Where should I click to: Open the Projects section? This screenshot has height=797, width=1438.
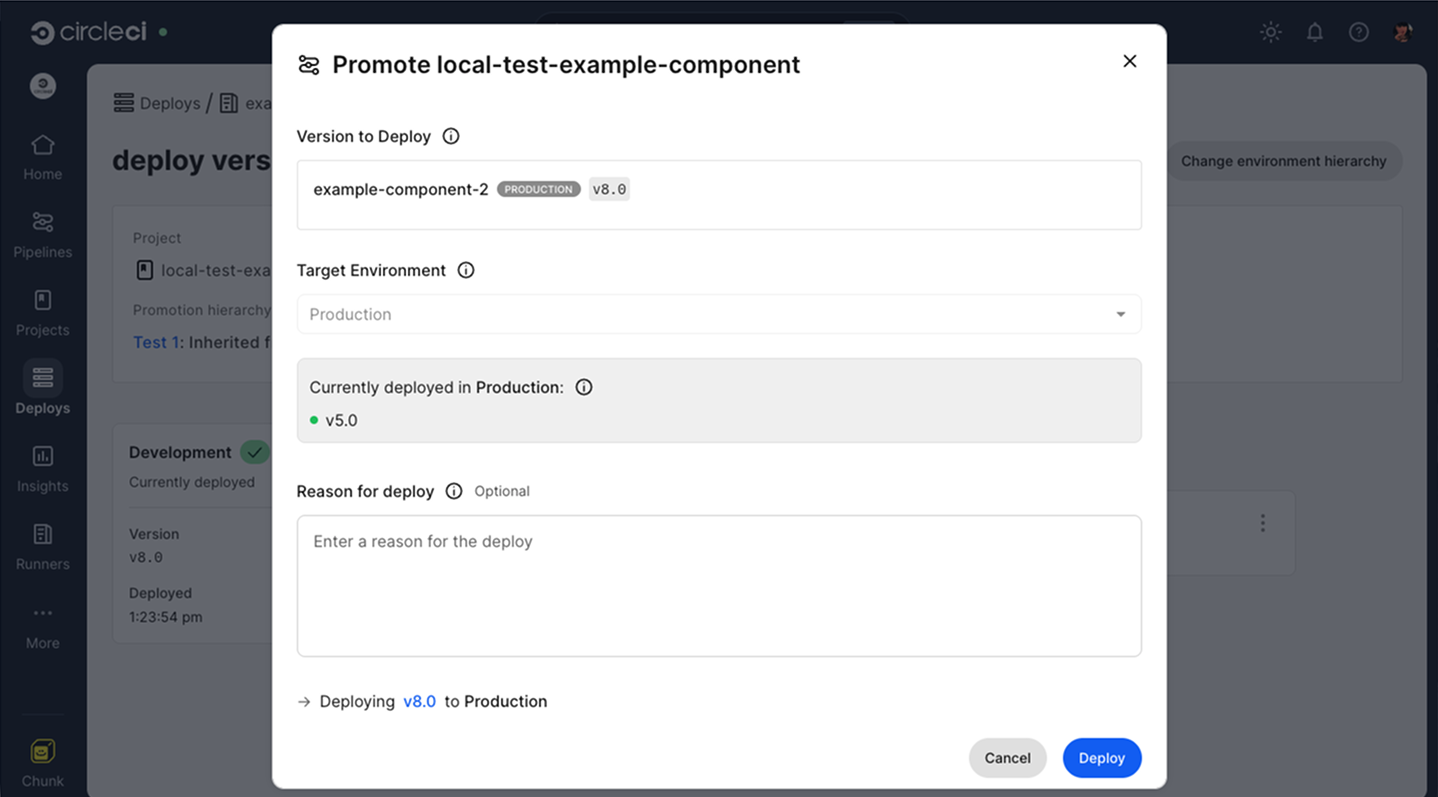(42, 311)
